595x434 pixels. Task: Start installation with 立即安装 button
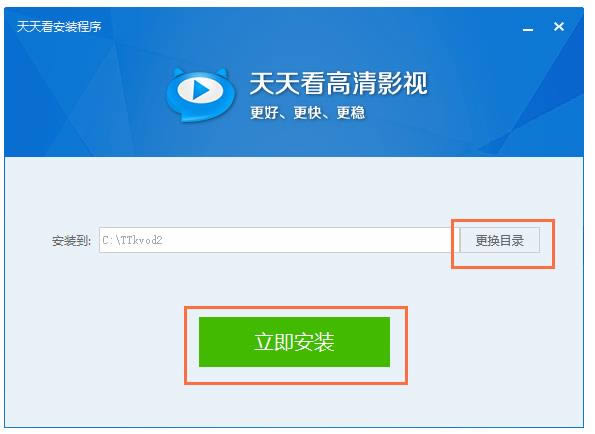pos(294,342)
